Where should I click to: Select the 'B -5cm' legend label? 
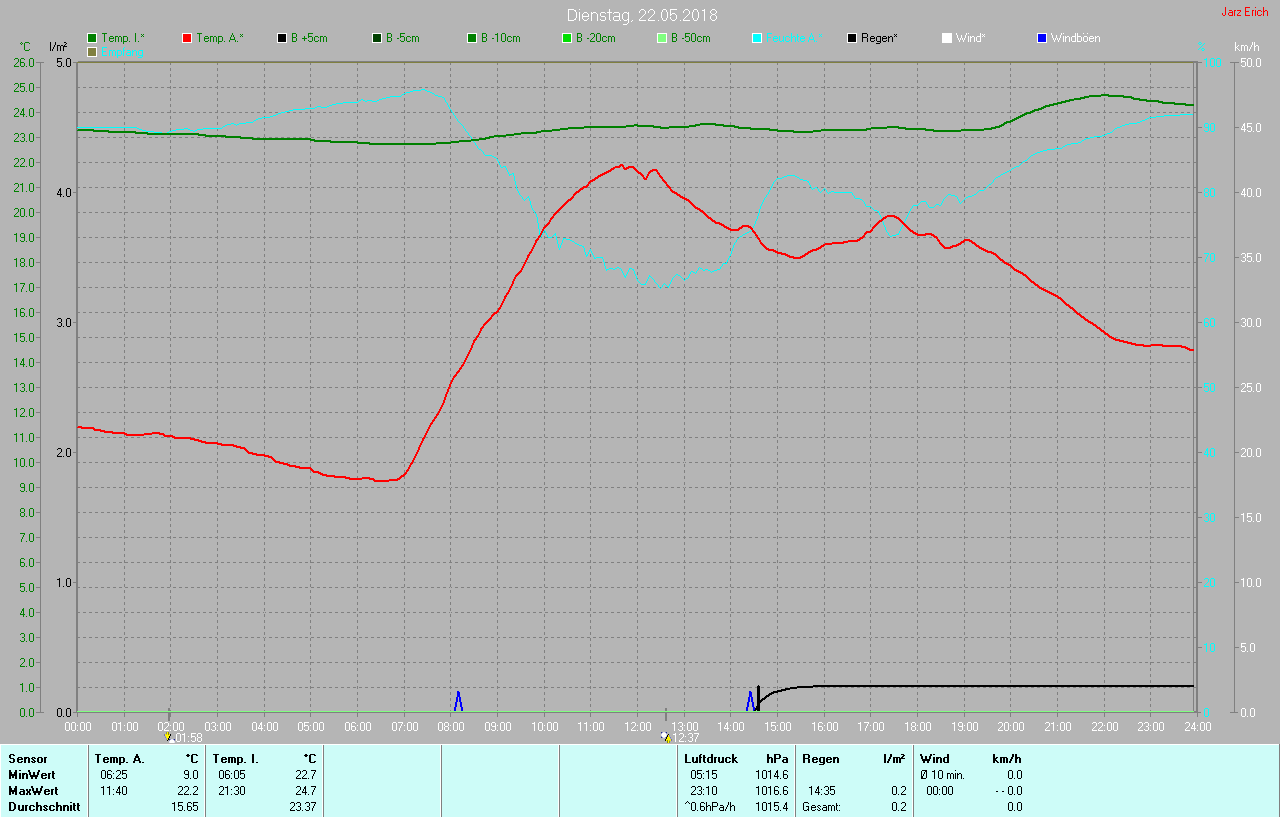click(403, 38)
